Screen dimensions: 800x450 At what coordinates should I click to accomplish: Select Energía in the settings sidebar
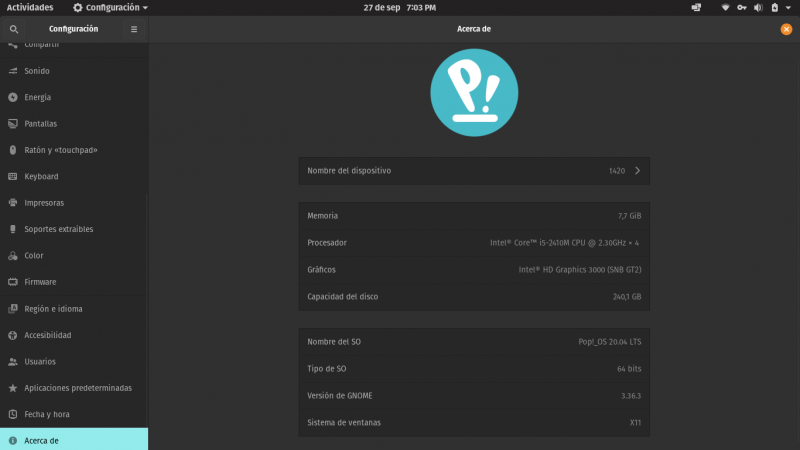point(38,98)
